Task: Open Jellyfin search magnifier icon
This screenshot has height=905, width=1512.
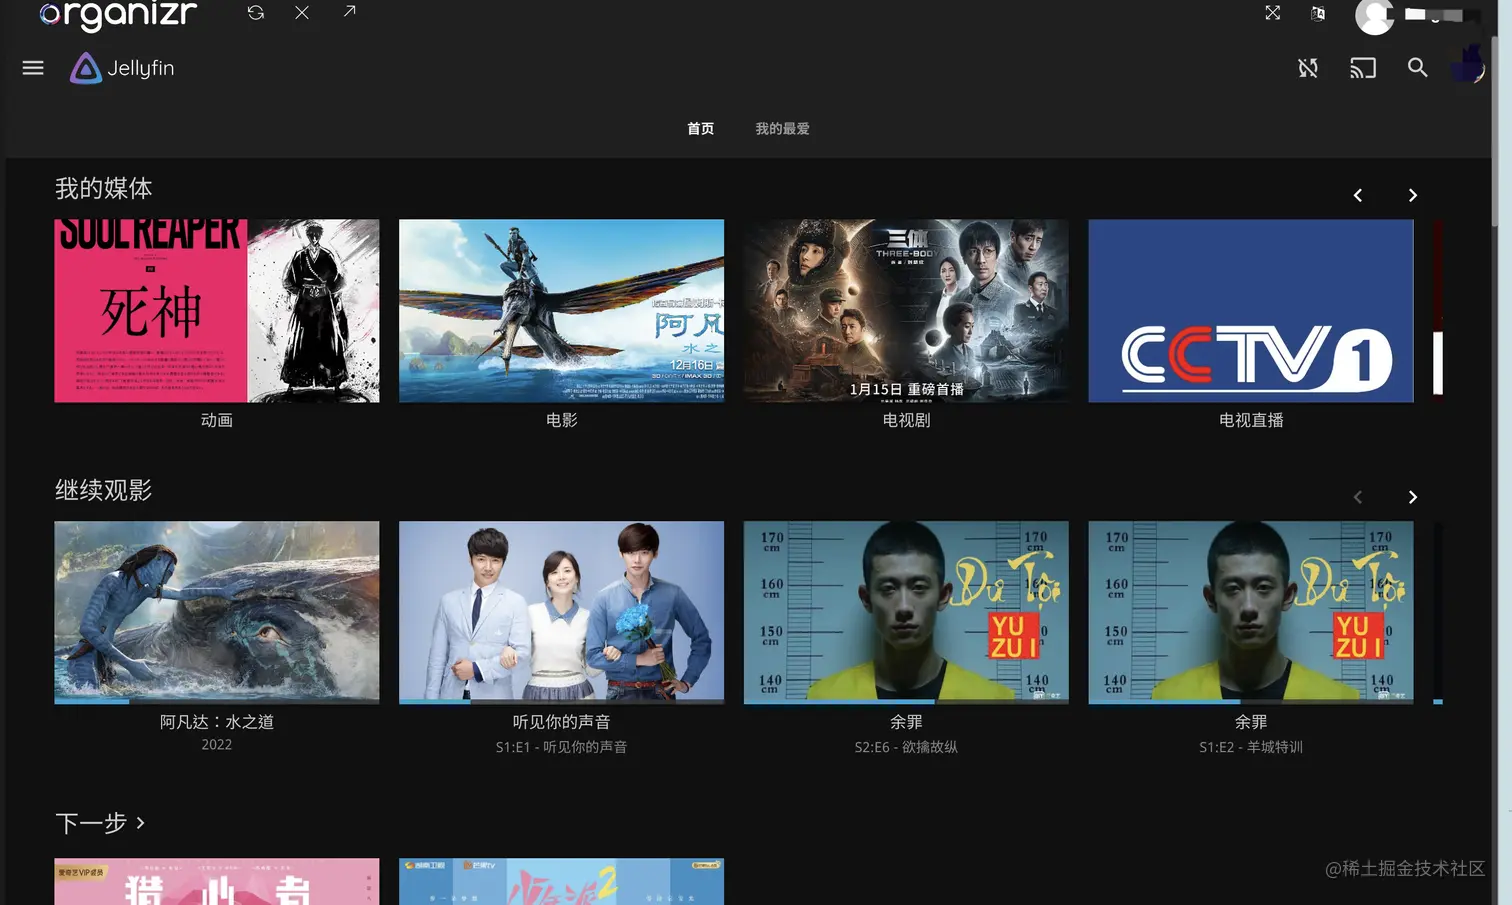Action: [1417, 67]
